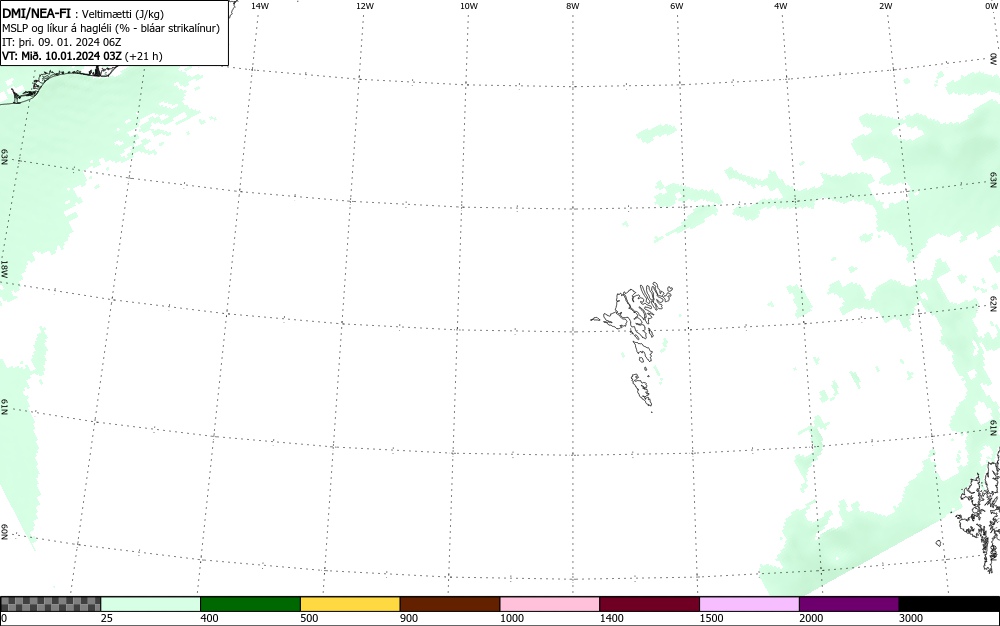The width and height of the screenshot is (1000, 626).
Task: Click the DMI/NEA-FI title text
Action: pyautogui.click(x=36, y=13)
